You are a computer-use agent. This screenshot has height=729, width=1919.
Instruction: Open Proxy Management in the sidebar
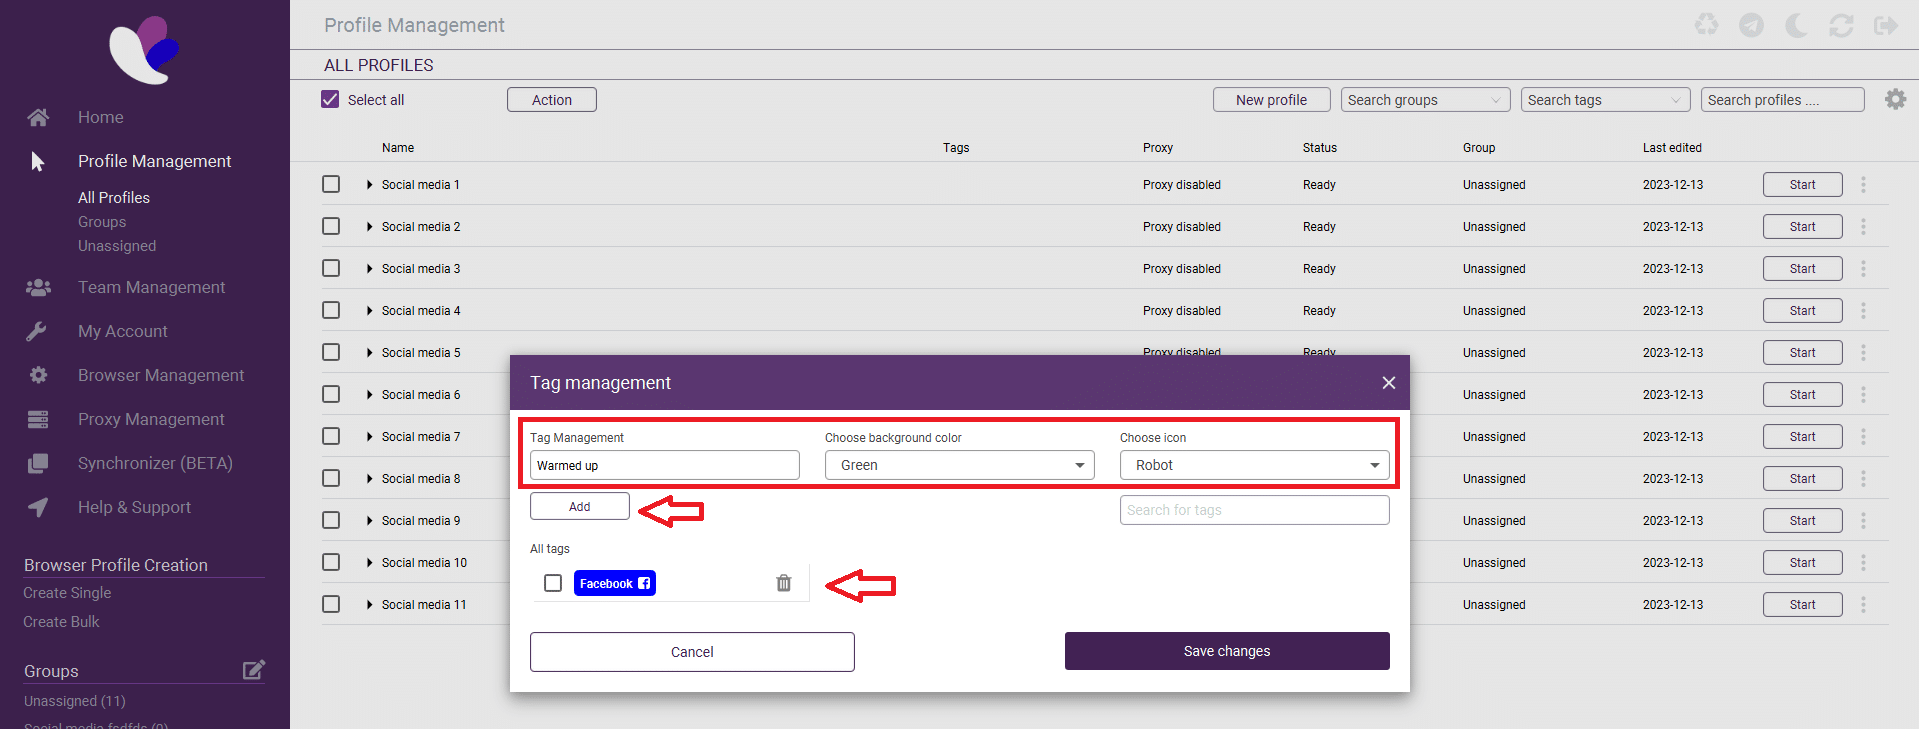[151, 419]
